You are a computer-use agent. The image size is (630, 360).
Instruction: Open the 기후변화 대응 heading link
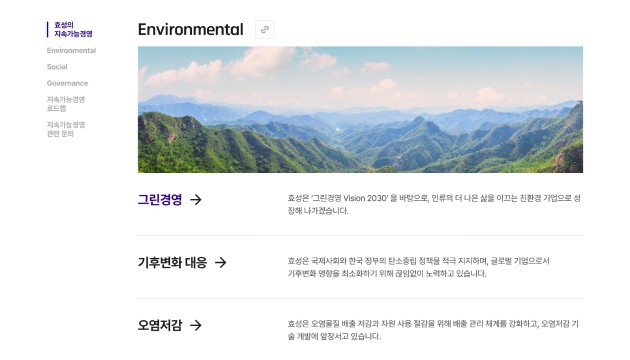172,262
